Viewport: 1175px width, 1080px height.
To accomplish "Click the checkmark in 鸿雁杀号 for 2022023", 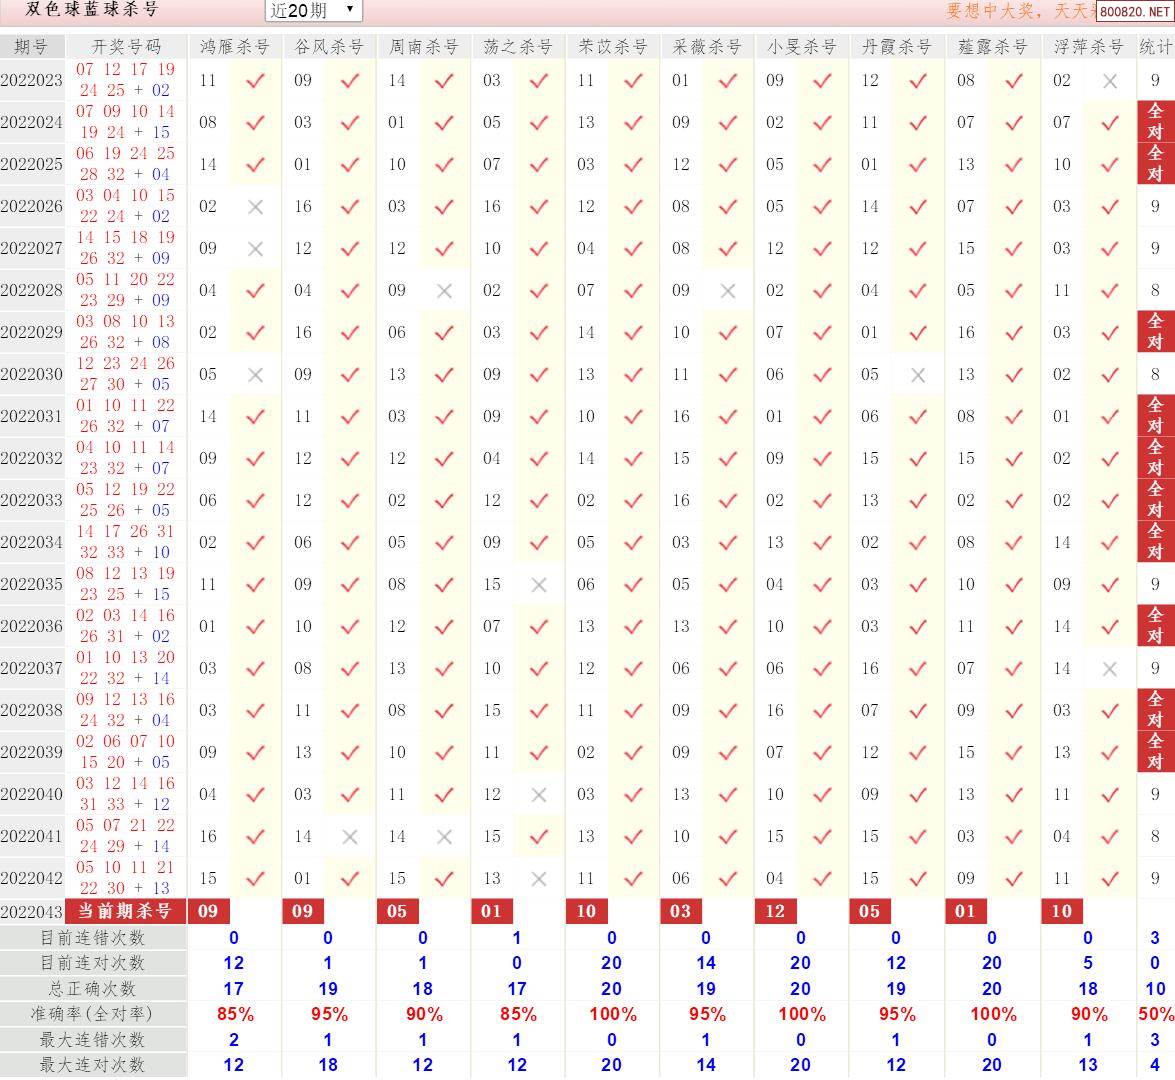I will [256, 80].
